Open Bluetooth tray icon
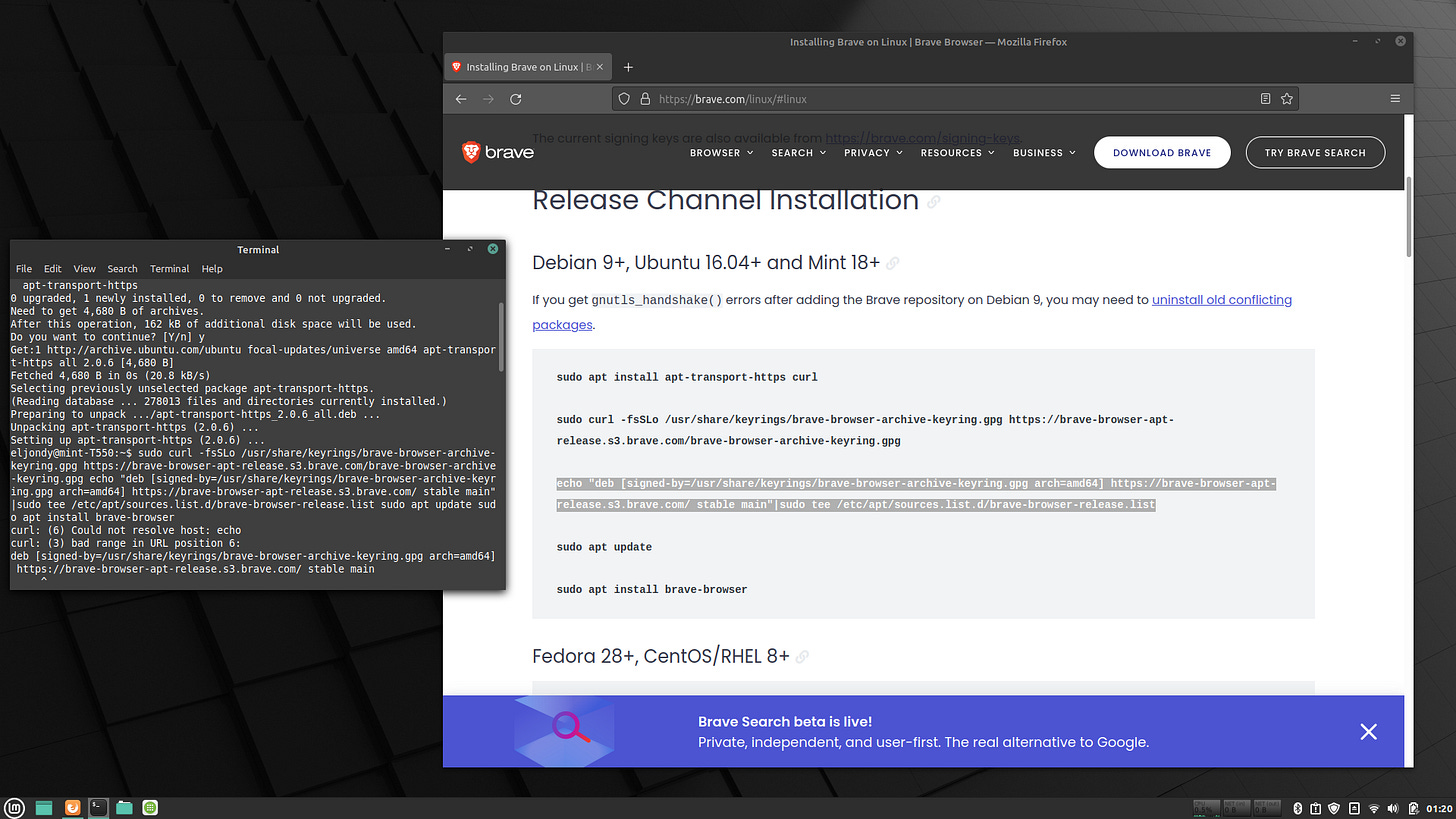 coord(1297,808)
